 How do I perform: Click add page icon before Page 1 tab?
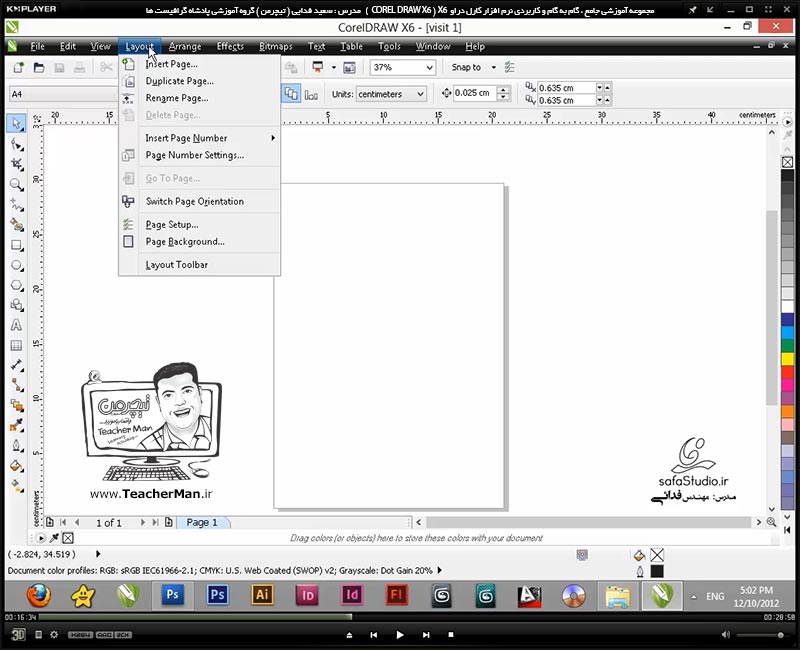[169, 522]
